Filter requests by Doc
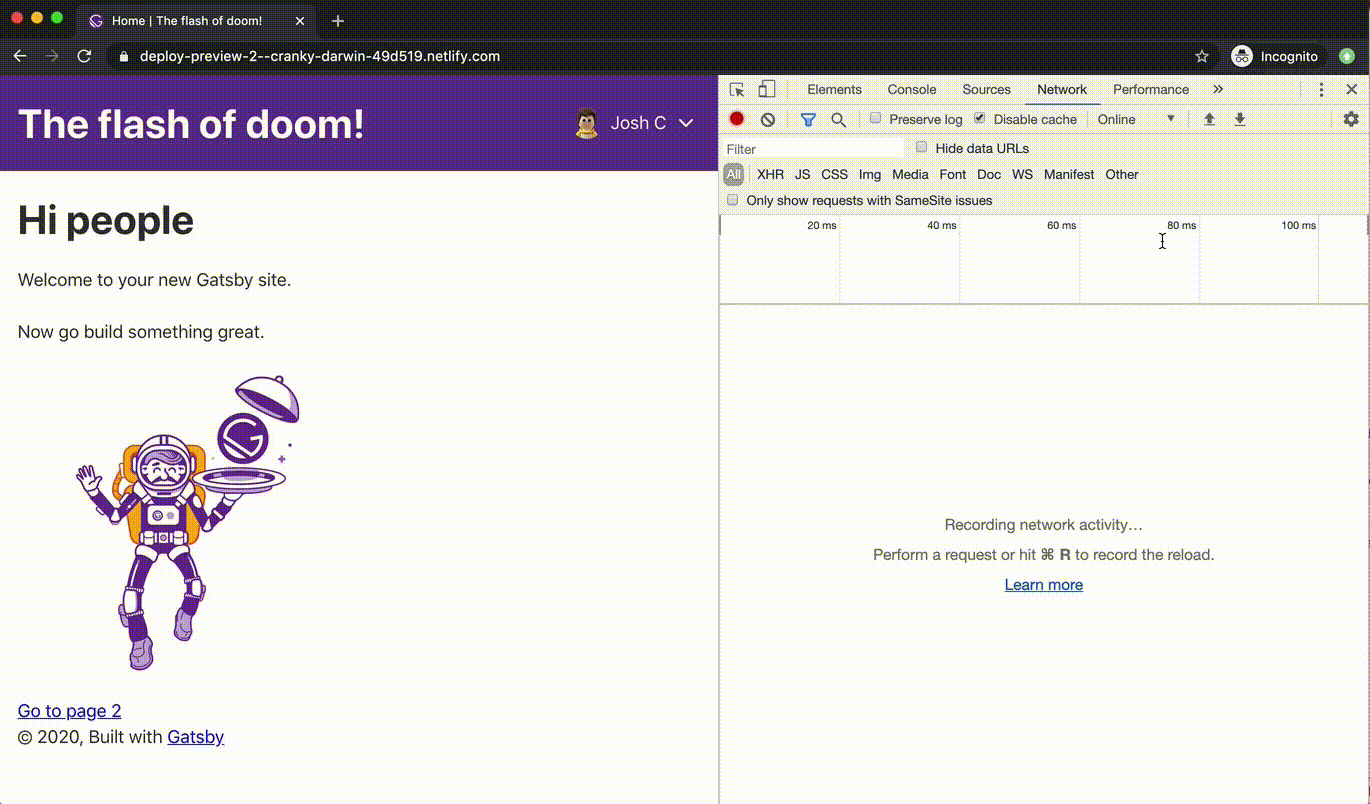 989,174
